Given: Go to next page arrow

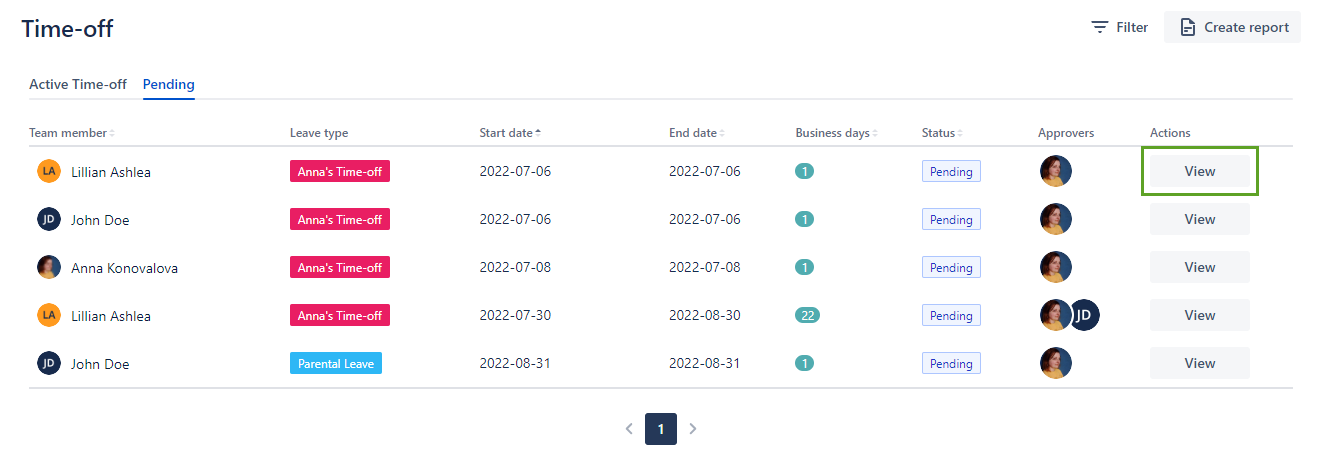Looking at the screenshot, I should (693, 429).
